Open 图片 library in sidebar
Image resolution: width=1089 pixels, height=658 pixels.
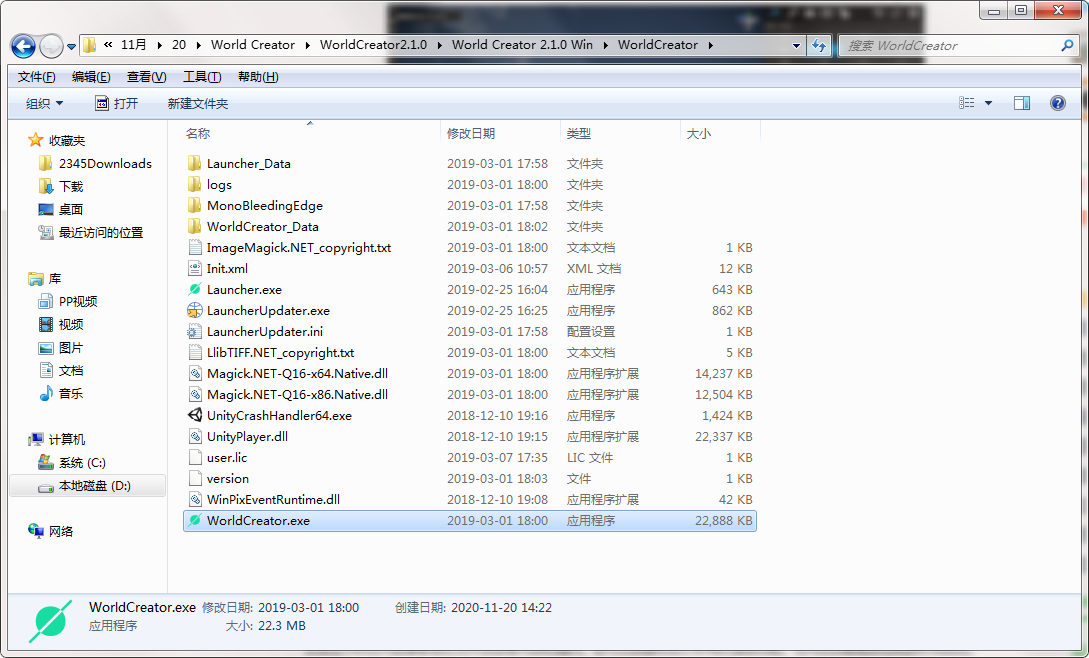click(x=71, y=347)
